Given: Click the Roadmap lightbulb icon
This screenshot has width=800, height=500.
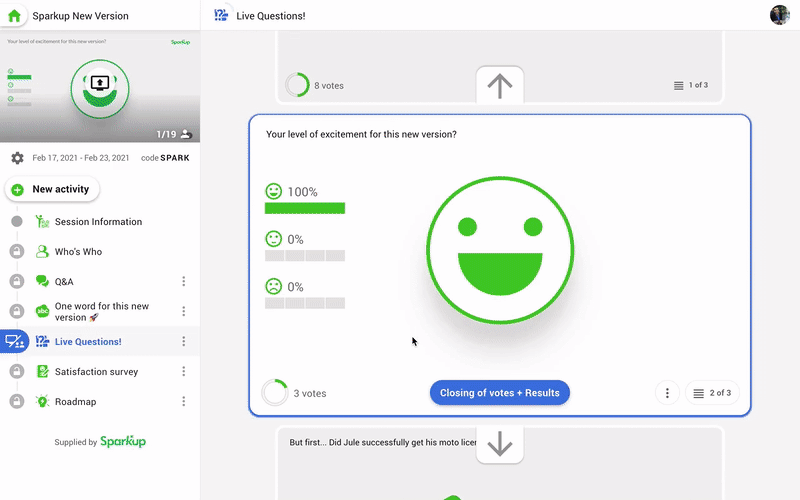Looking at the screenshot, I should pyautogui.click(x=42, y=401).
